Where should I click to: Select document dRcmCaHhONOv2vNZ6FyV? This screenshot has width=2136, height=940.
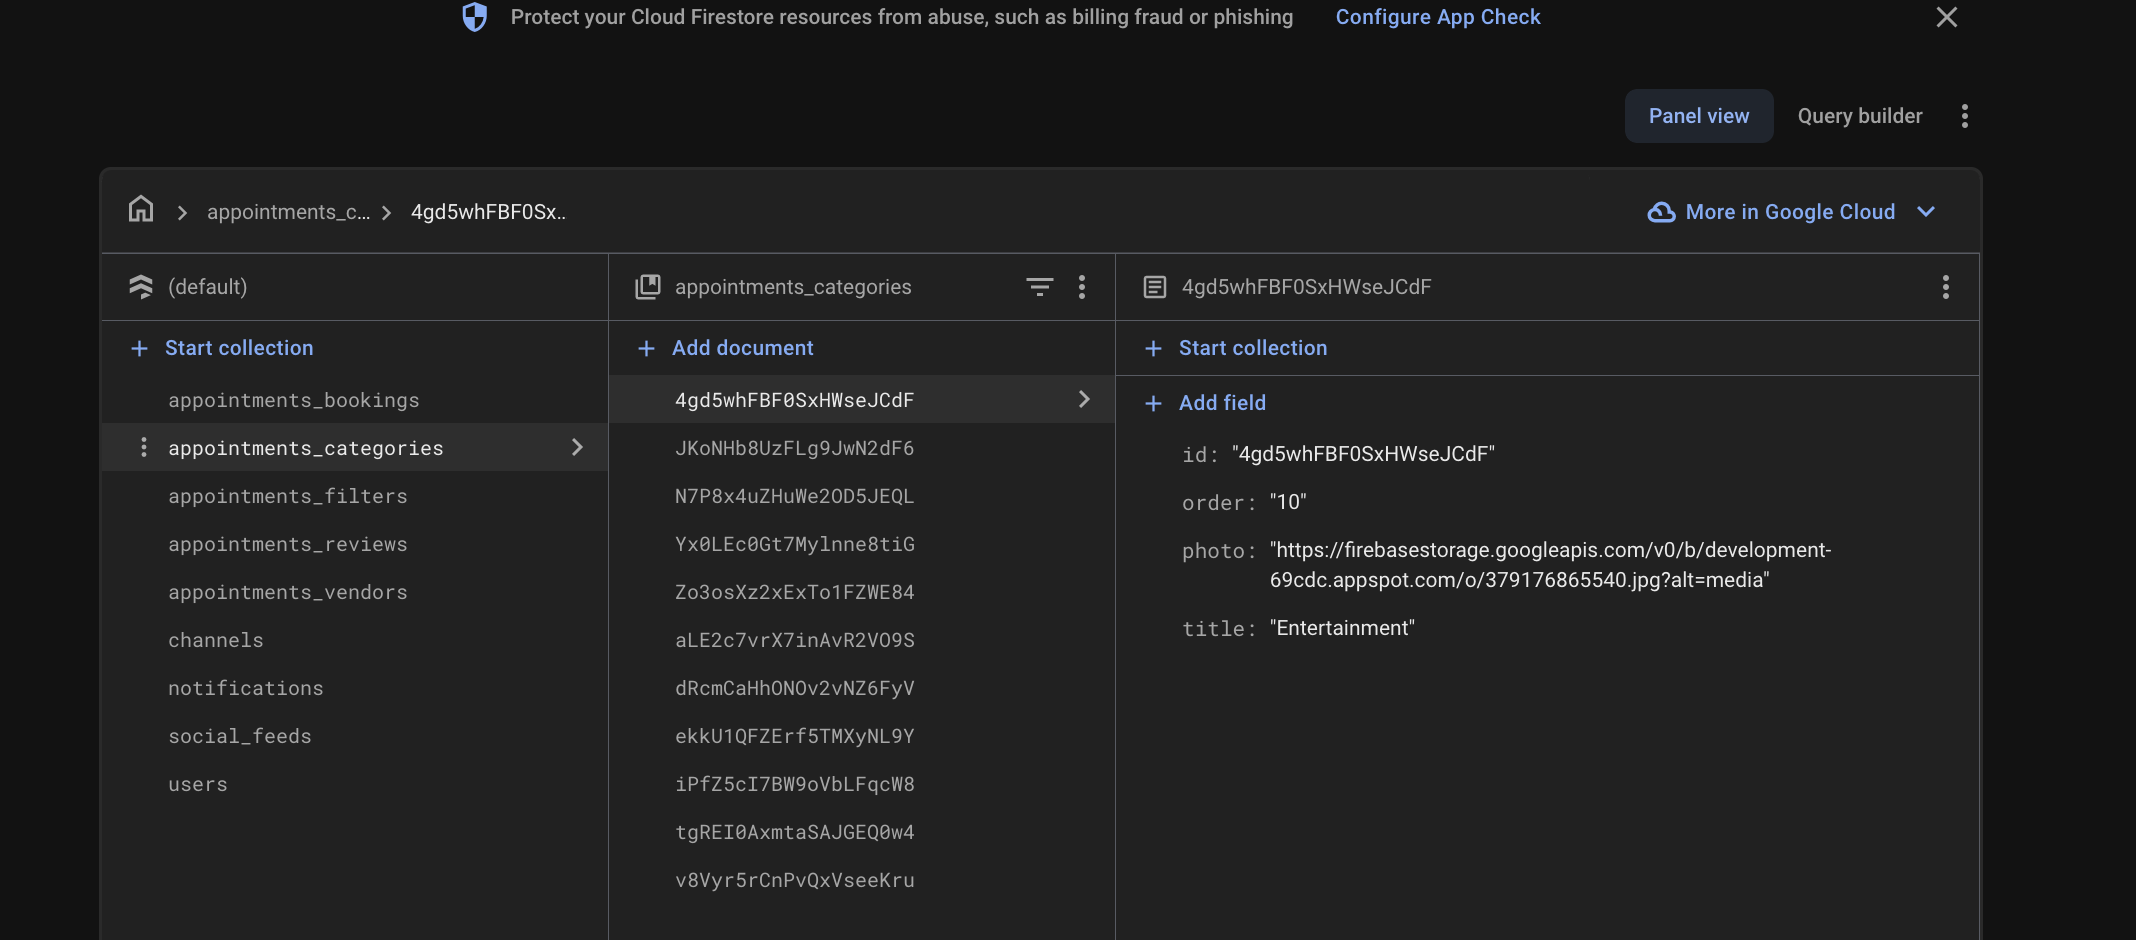point(795,688)
